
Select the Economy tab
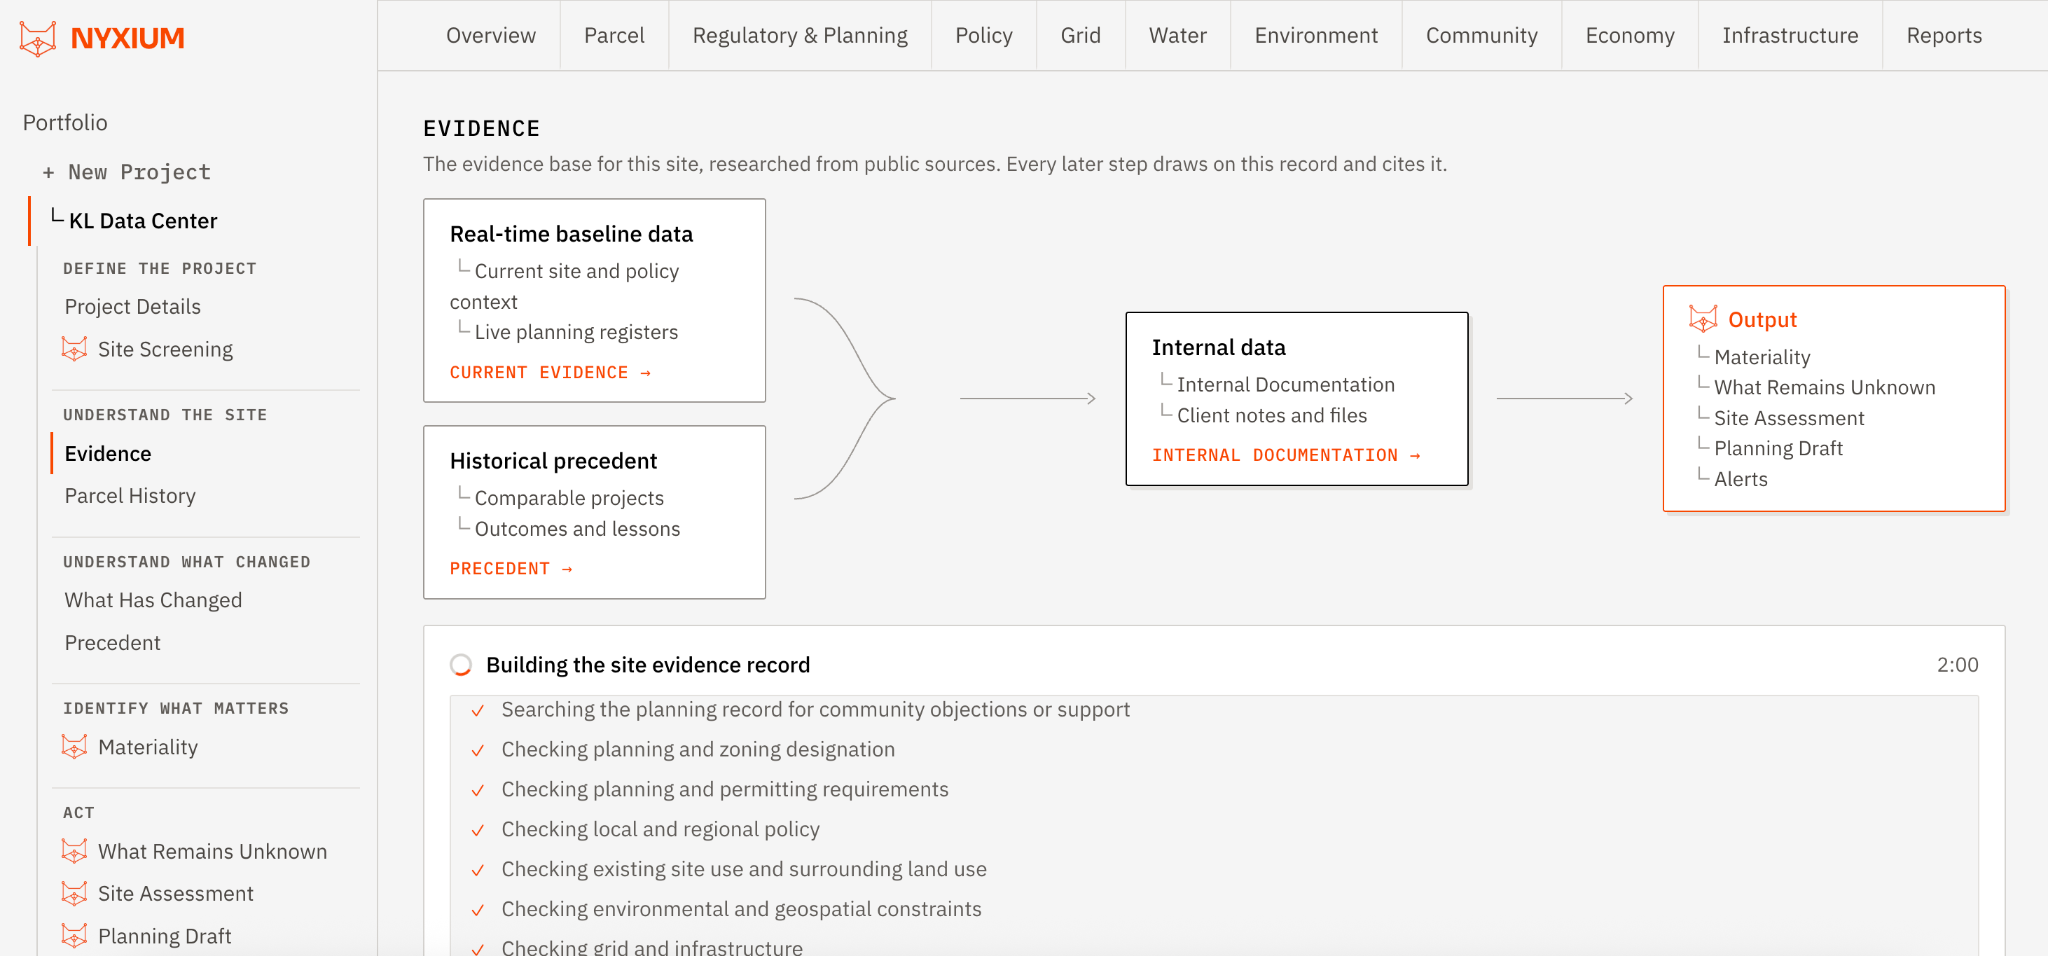click(1630, 35)
